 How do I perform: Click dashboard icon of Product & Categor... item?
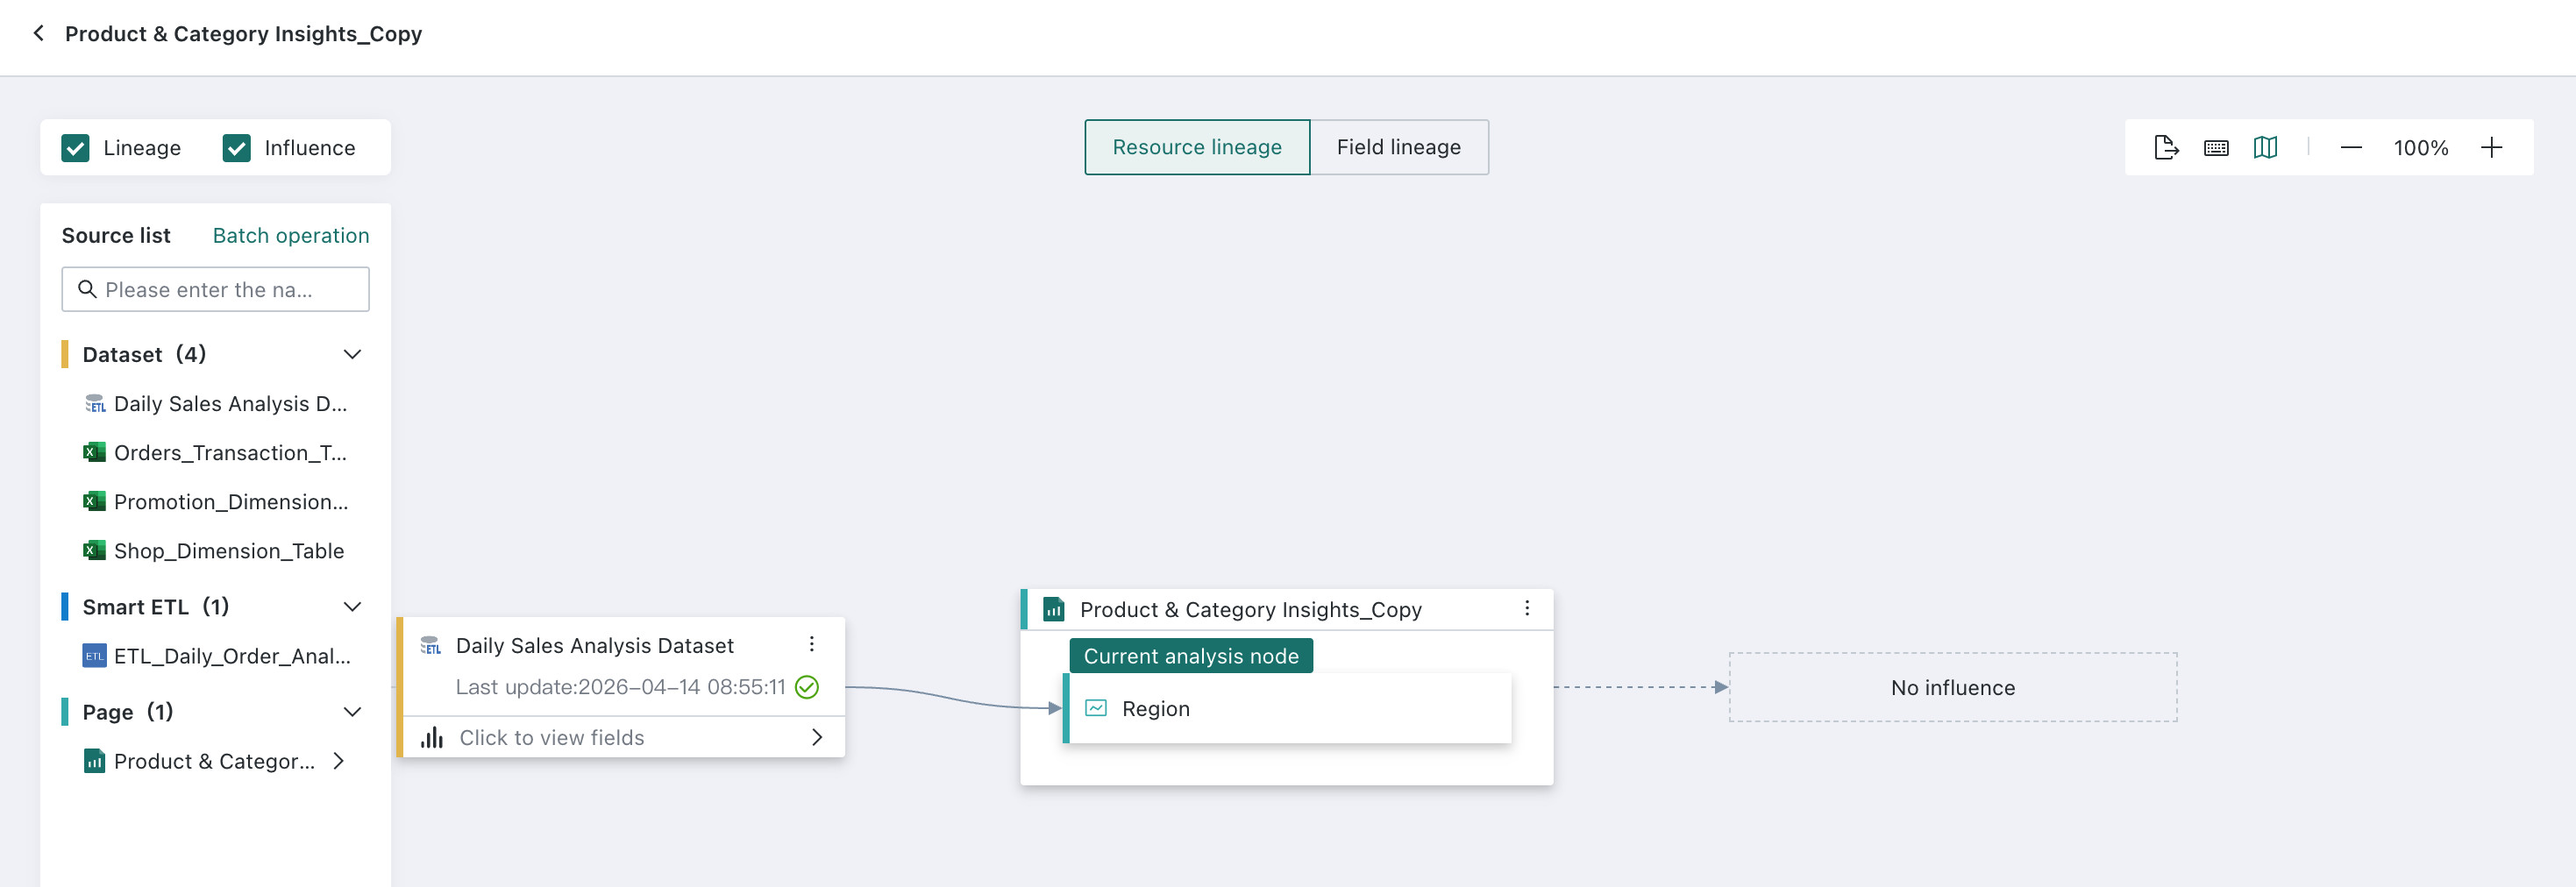point(94,761)
